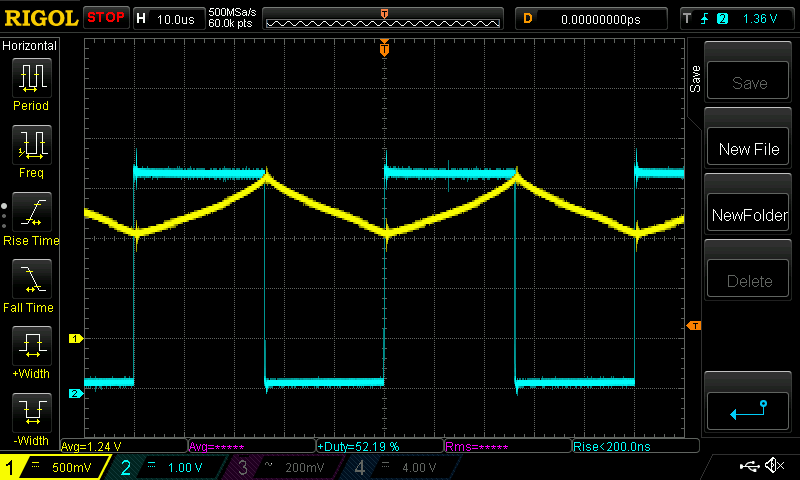Image resolution: width=800 pixels, height=480 pixels.
Task: Select the Period measurement icon
Action: tap(31, 81)
